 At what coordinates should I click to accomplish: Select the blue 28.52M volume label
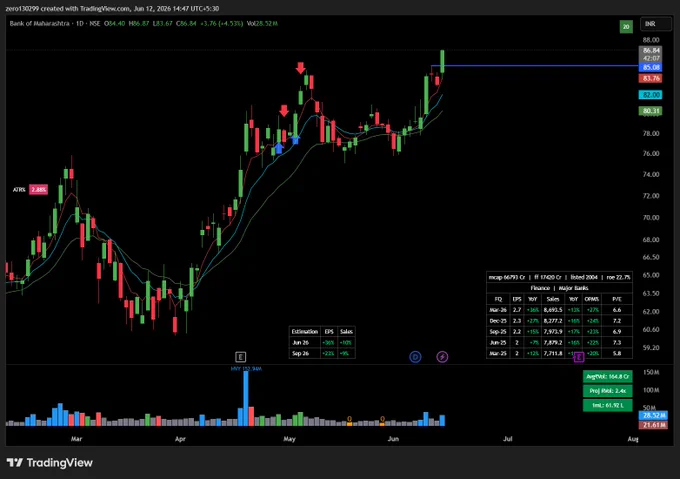pyautogui.click(x=654, y=415)
